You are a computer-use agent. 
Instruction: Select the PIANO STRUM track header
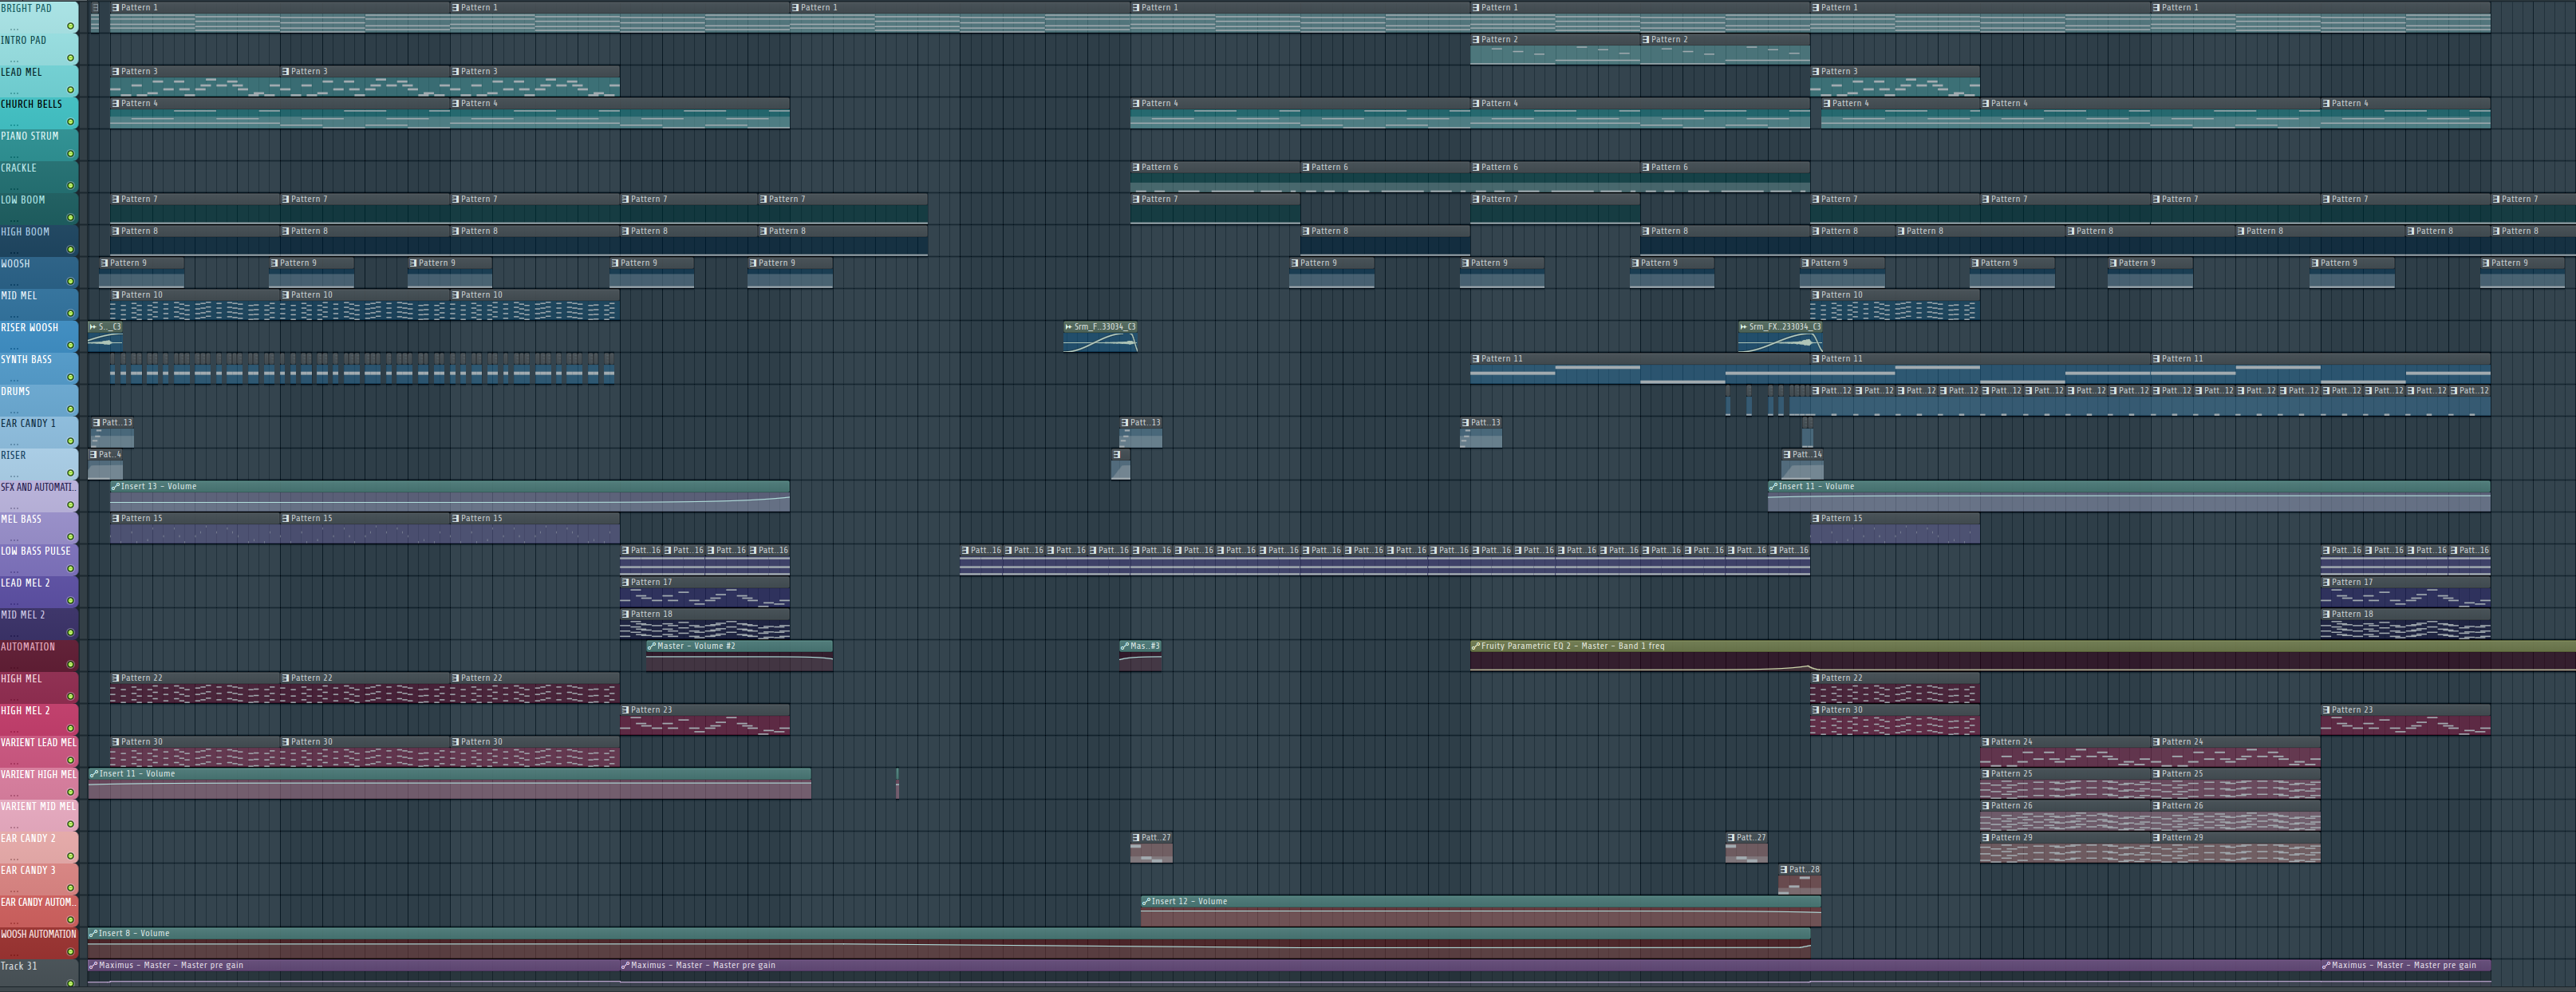tap(30, 137)
